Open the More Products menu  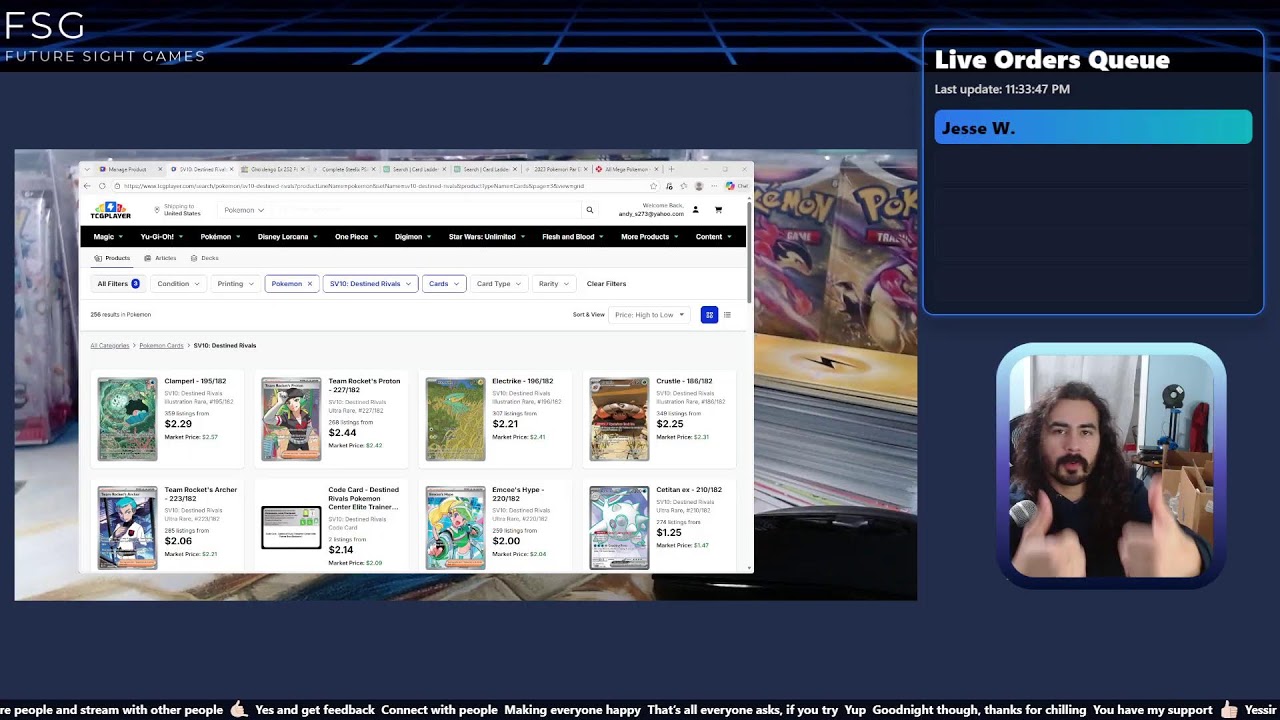650,237
